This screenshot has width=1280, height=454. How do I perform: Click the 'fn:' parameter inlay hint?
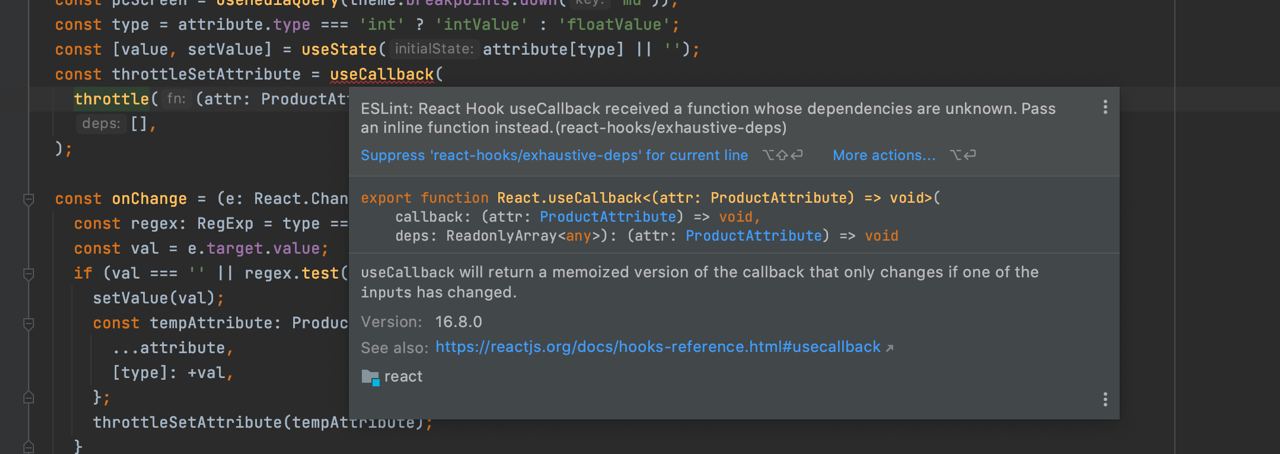176,99
